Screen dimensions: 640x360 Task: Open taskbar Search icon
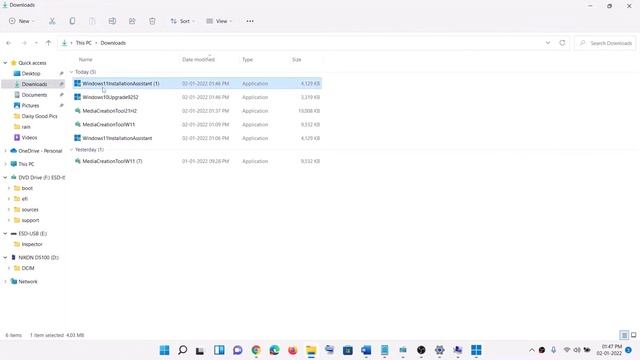[x=182, y=350]
